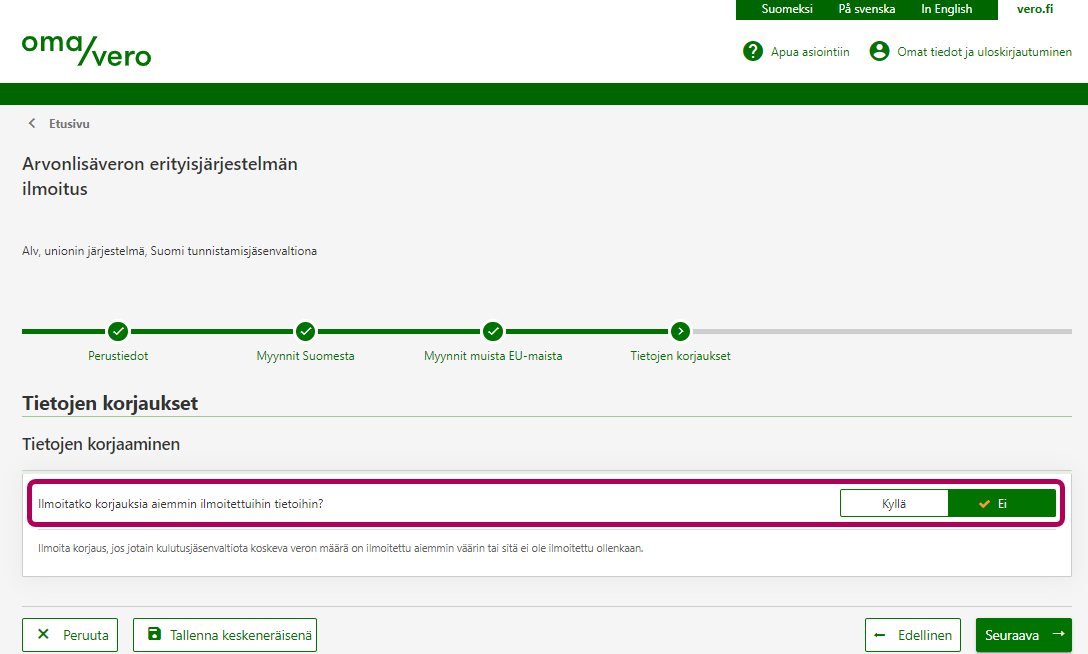Switch language to På svenska
The image size is (1088, 654).
tap(866, 9)
